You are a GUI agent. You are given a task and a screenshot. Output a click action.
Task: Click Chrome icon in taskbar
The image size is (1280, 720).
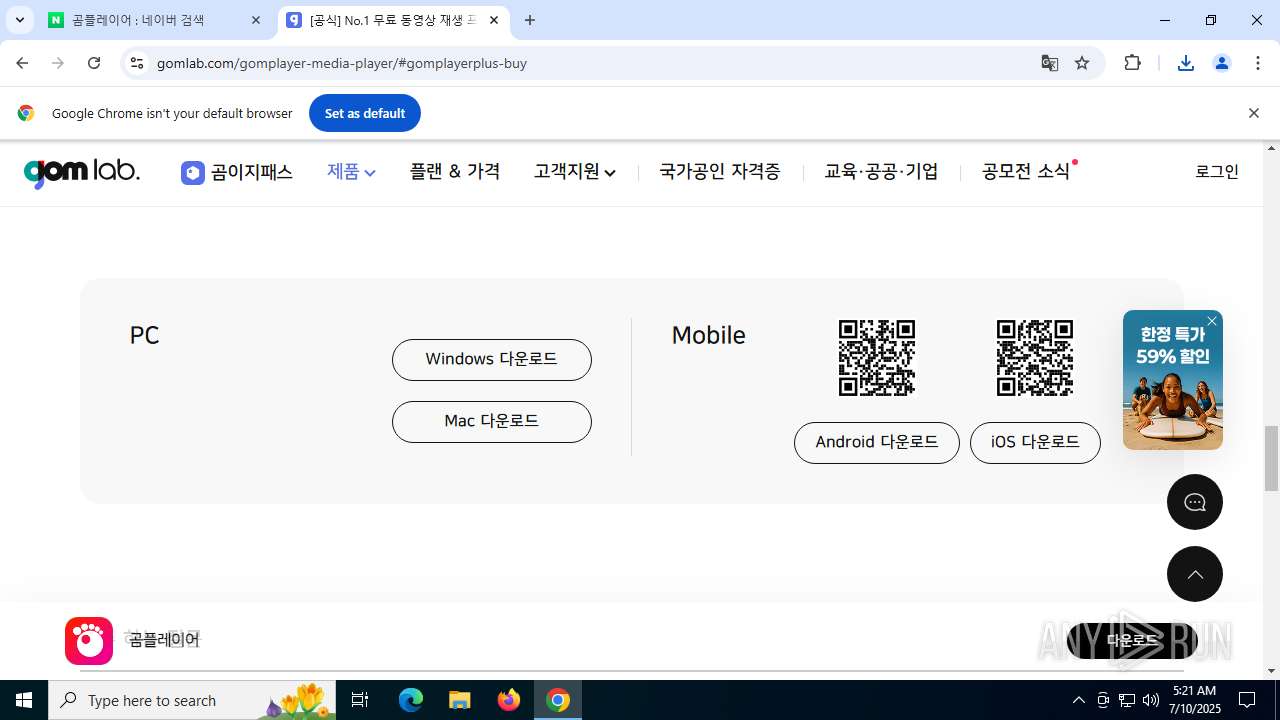pos(558,700)
